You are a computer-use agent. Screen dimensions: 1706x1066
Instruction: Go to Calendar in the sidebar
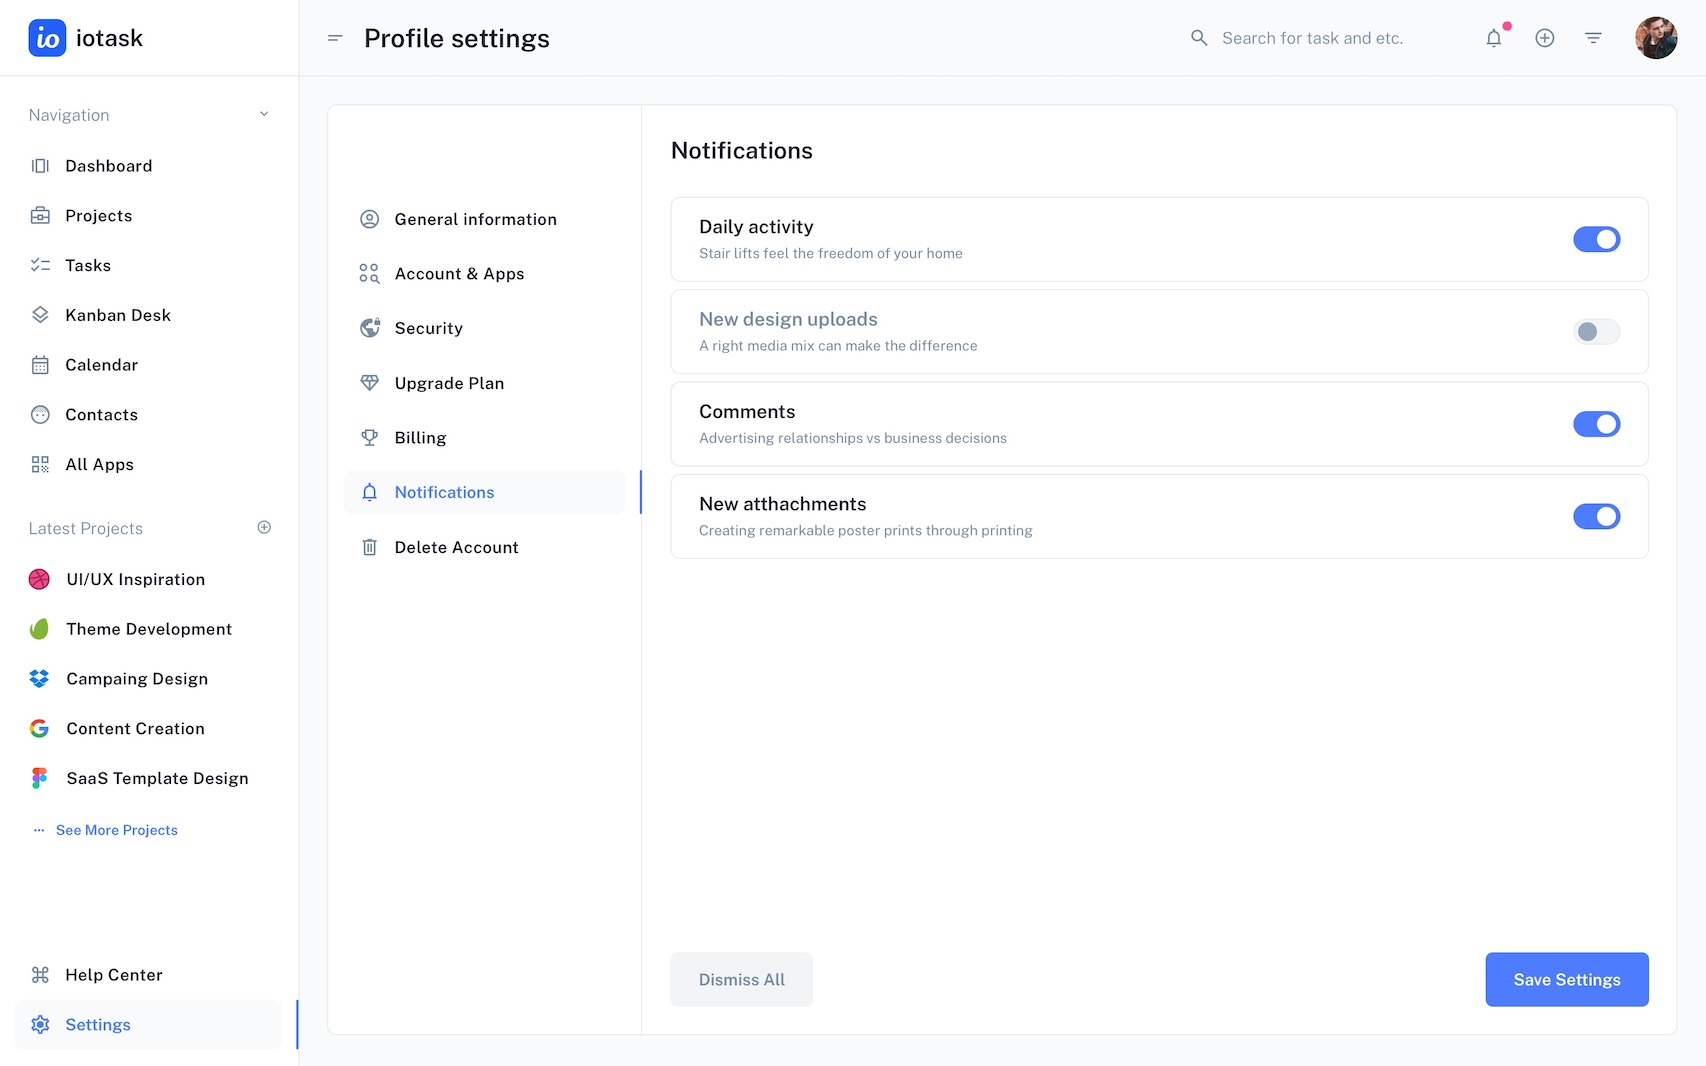coord(101,365)
